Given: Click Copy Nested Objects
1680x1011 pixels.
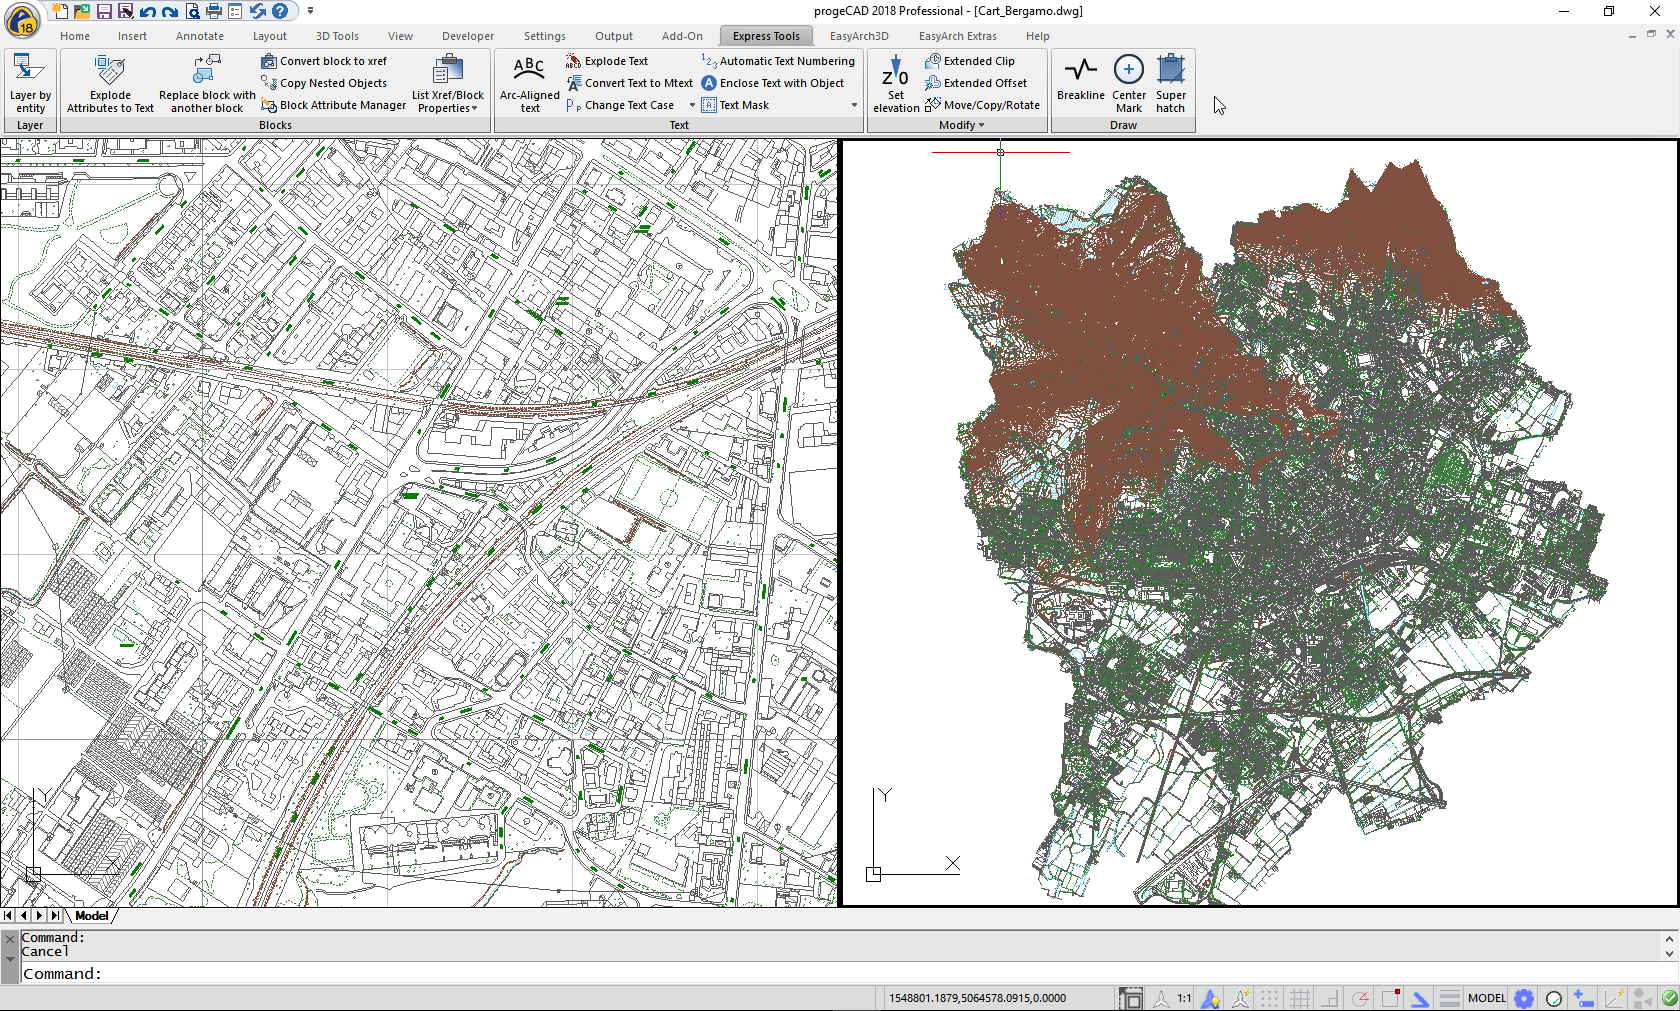Looking at the screenshot, I should tap(324, 83).
